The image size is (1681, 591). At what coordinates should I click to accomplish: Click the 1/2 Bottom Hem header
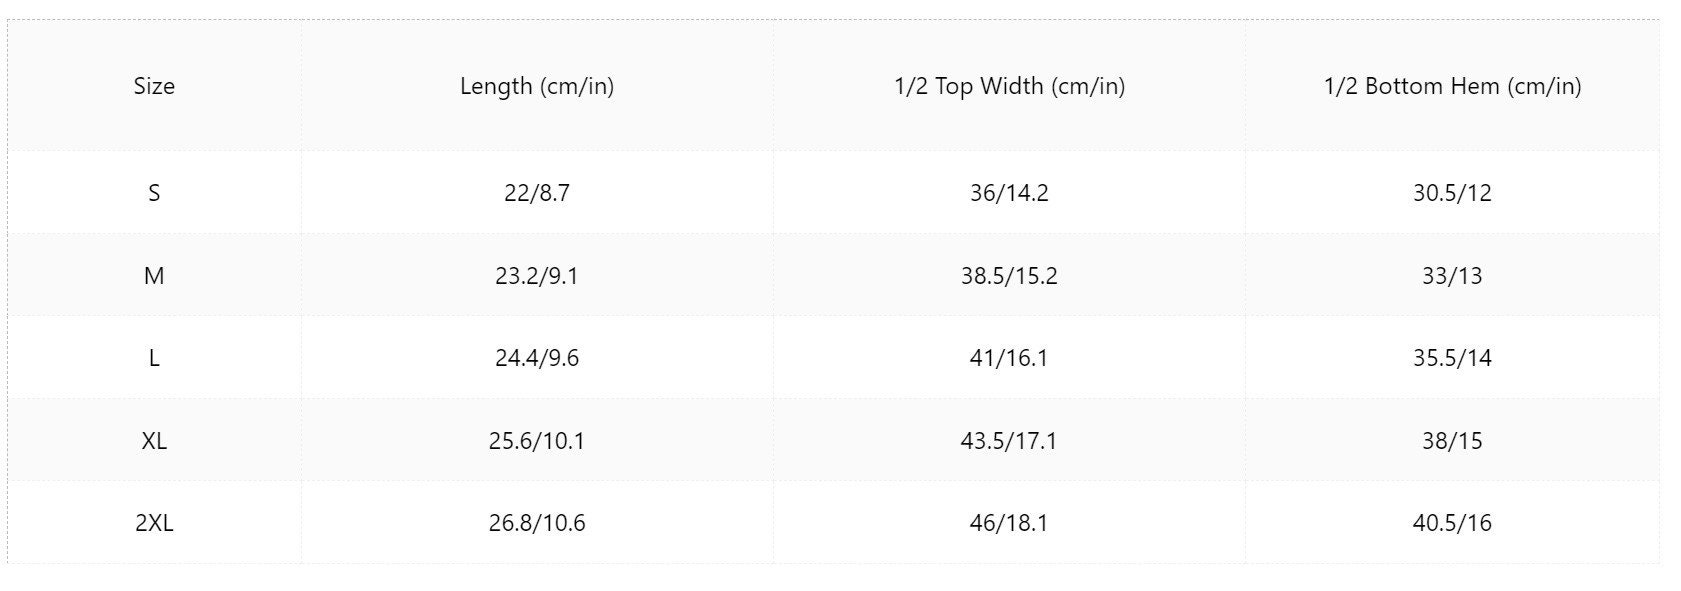[x=1452, y=86]
